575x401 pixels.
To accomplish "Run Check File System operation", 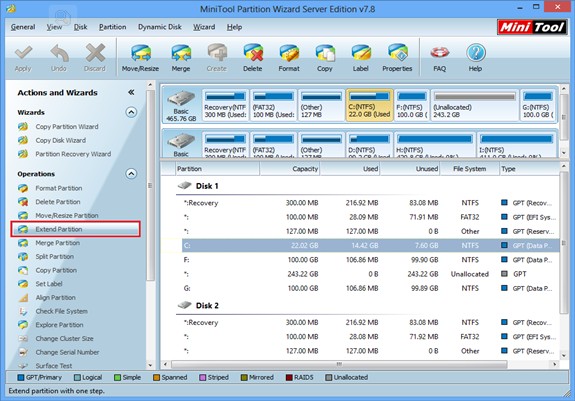I will [61, 311].
